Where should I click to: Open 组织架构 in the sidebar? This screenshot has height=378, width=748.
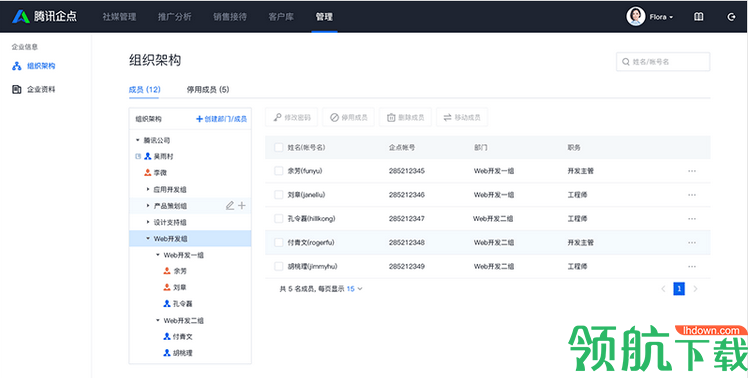coord(34,66)
